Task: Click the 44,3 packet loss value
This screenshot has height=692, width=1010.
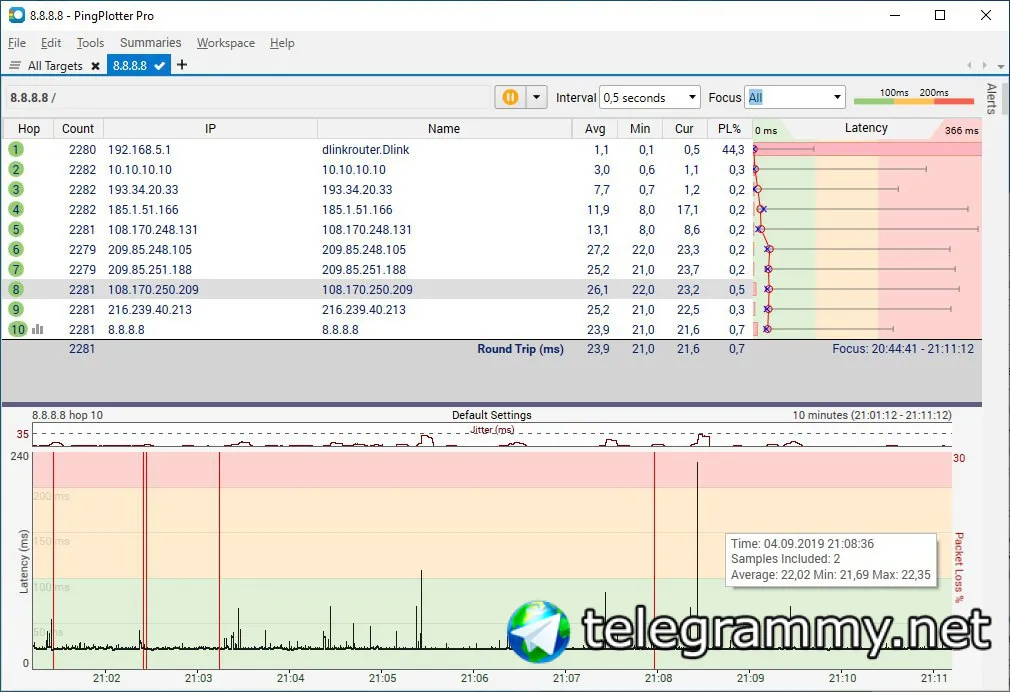Action: click(x=733, y=149)
